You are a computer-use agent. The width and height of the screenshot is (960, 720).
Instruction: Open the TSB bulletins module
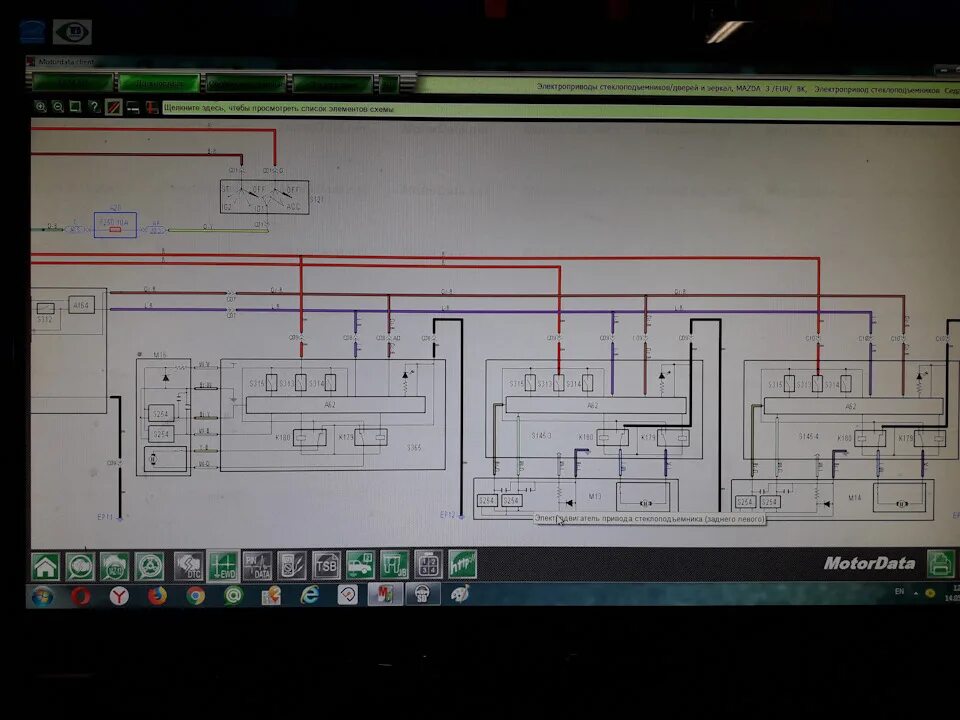[x=326, y=566]
